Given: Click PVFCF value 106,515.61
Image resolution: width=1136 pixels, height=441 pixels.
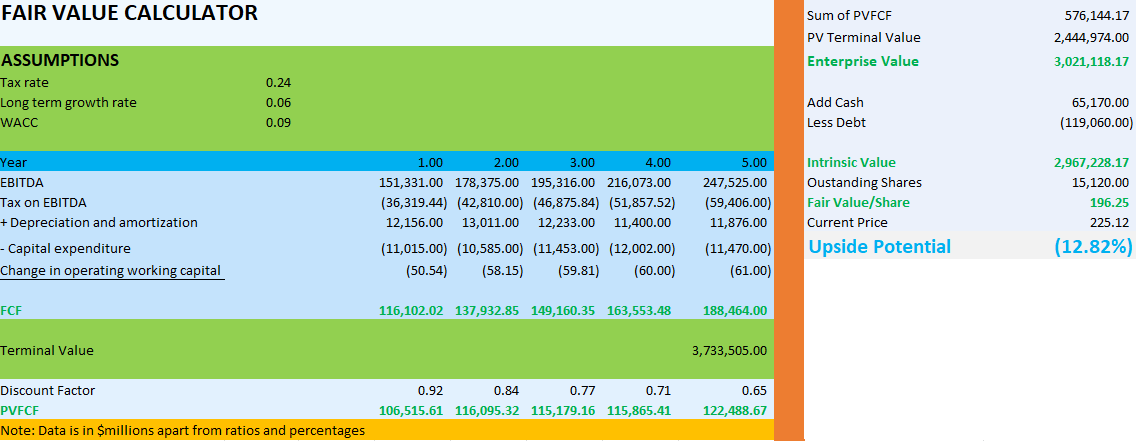Looking at the screenshot, I should [412, 411].
